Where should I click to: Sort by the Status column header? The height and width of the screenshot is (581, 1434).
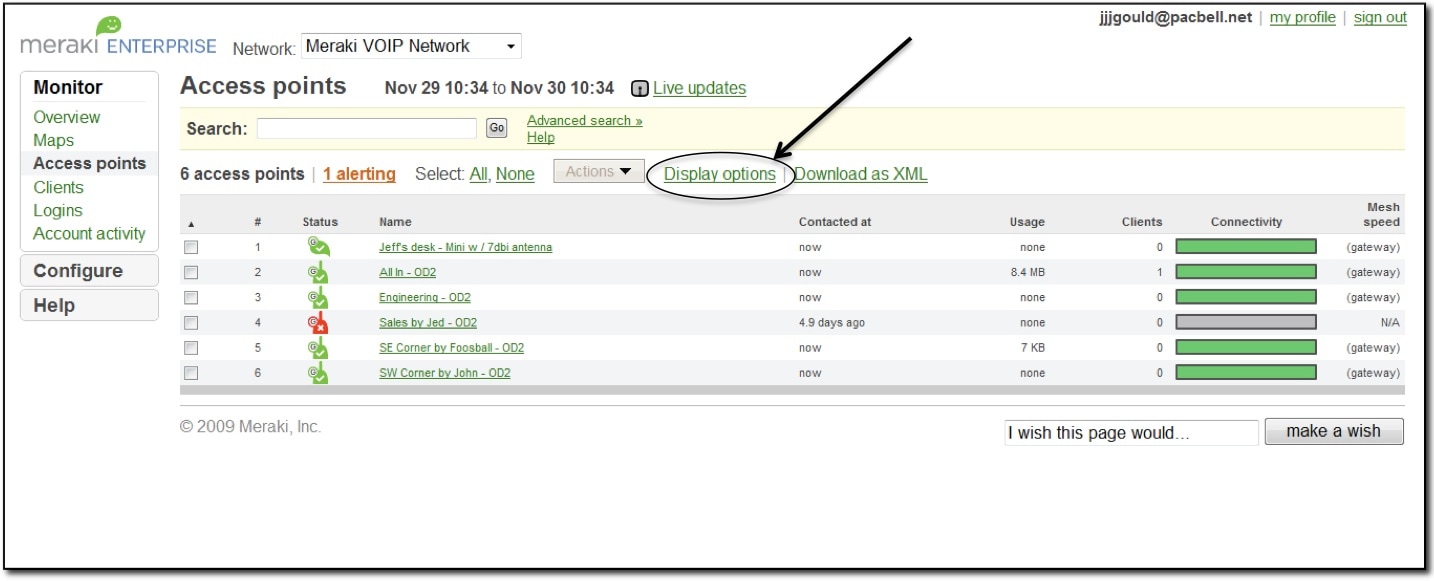coord(320,222)
